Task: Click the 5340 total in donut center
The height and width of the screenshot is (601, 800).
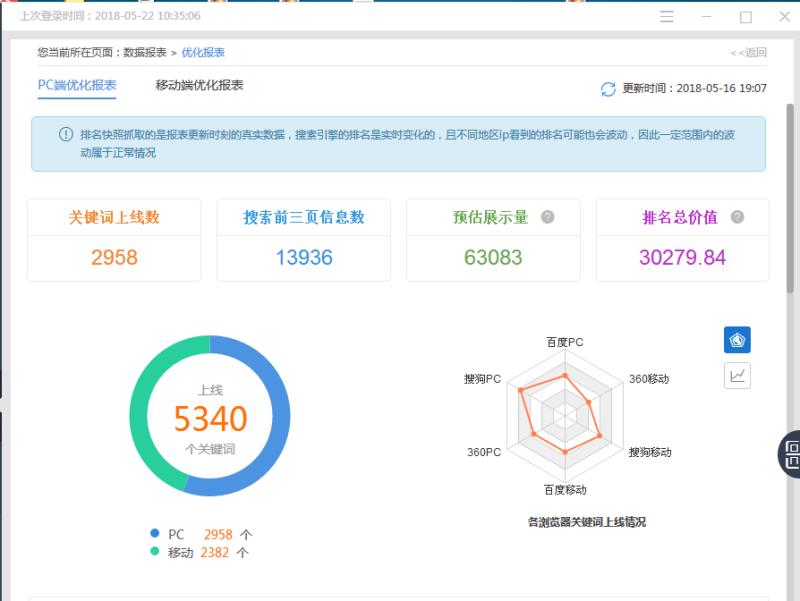Action: [x=210, y=418]
